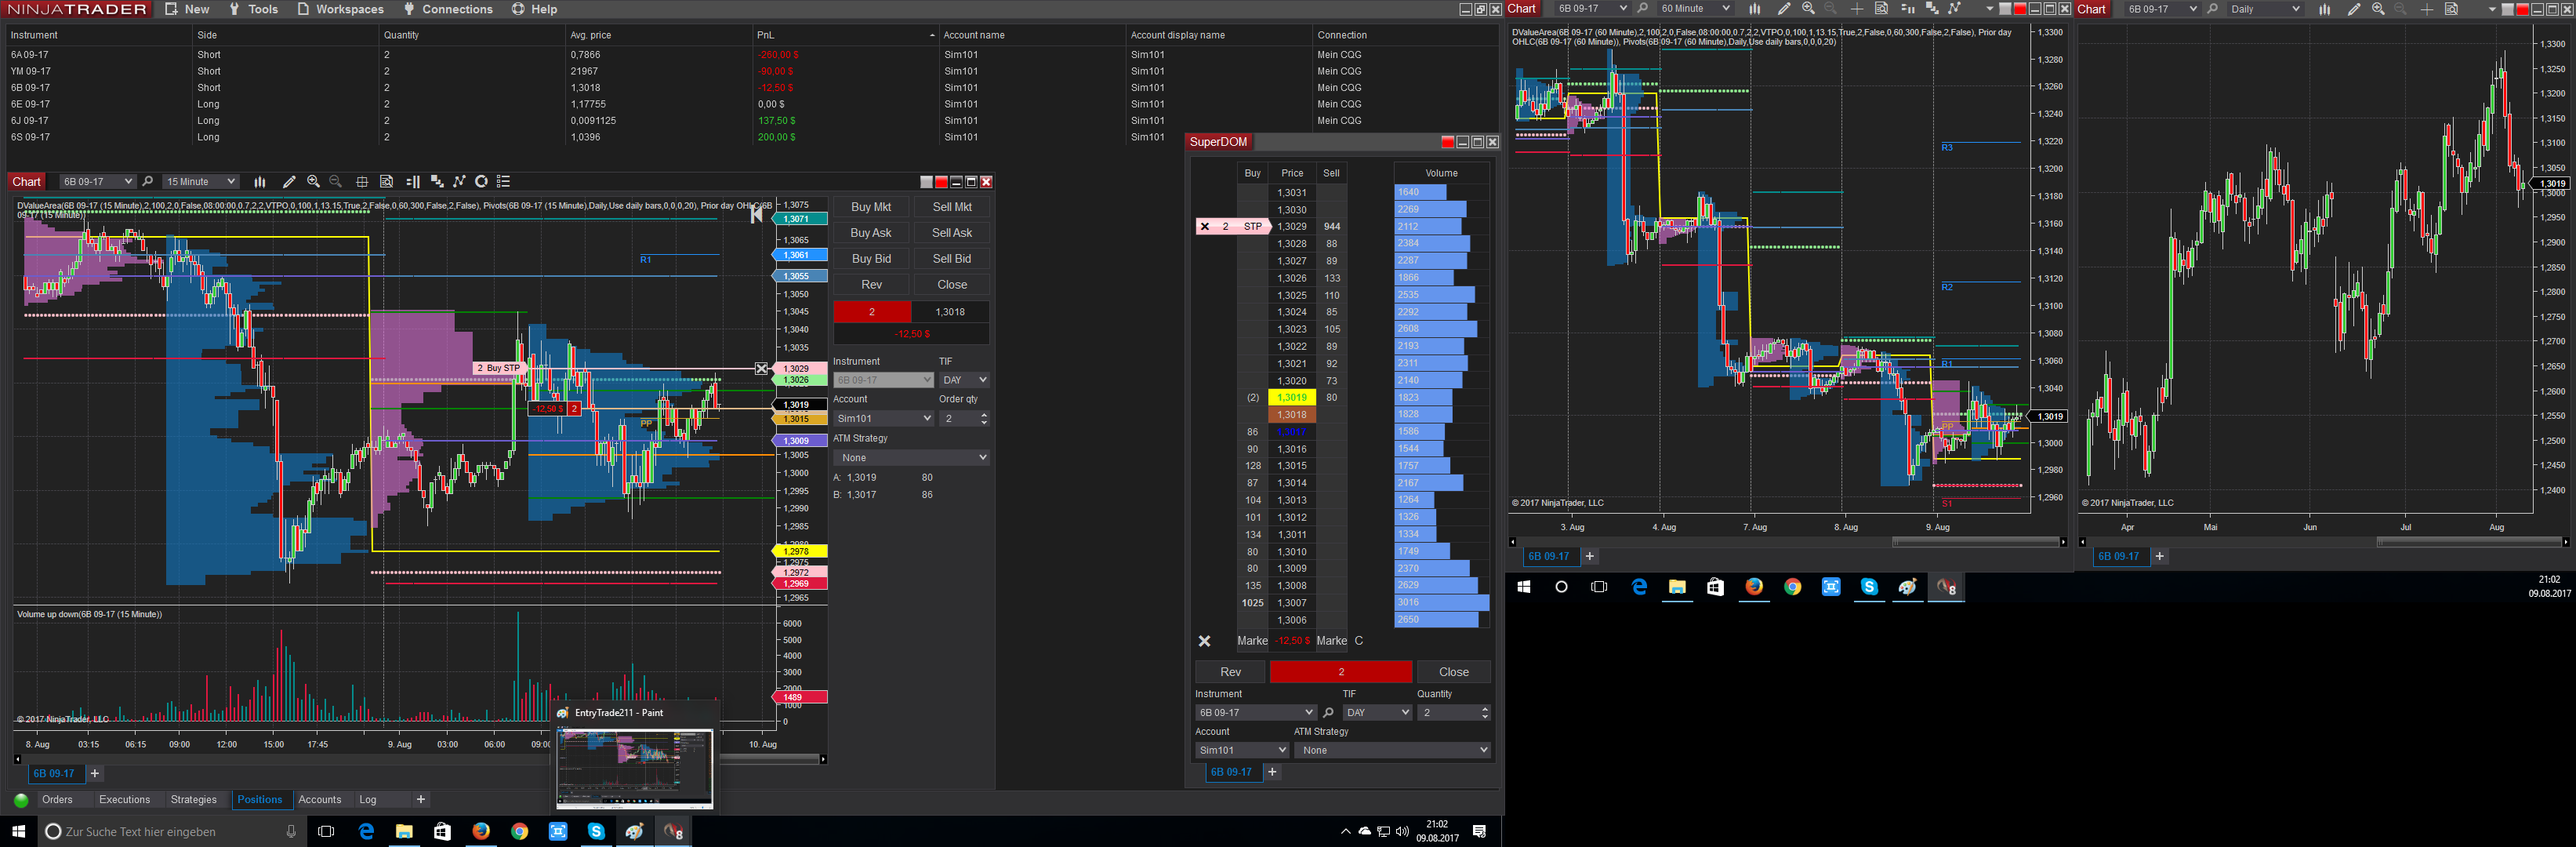The height and width of the screenshot is (847, 2576).
Task: Open ATM Strategy dropdown in chart trader
Action: coord(912,458)
